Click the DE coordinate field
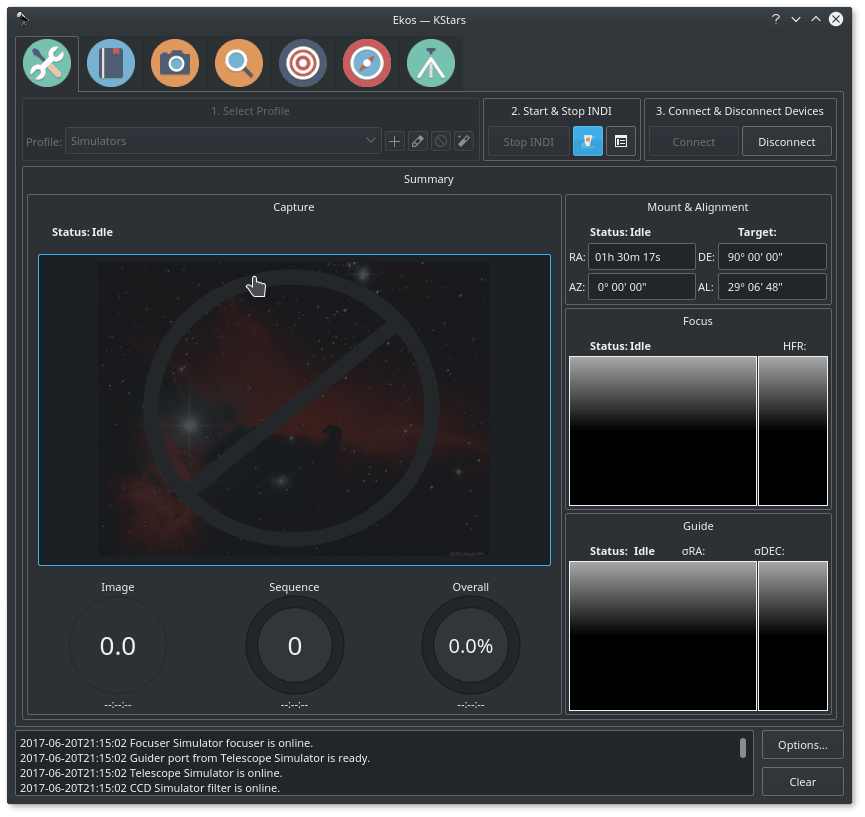Viewport: 865px width, 817px height. [771, 257]
